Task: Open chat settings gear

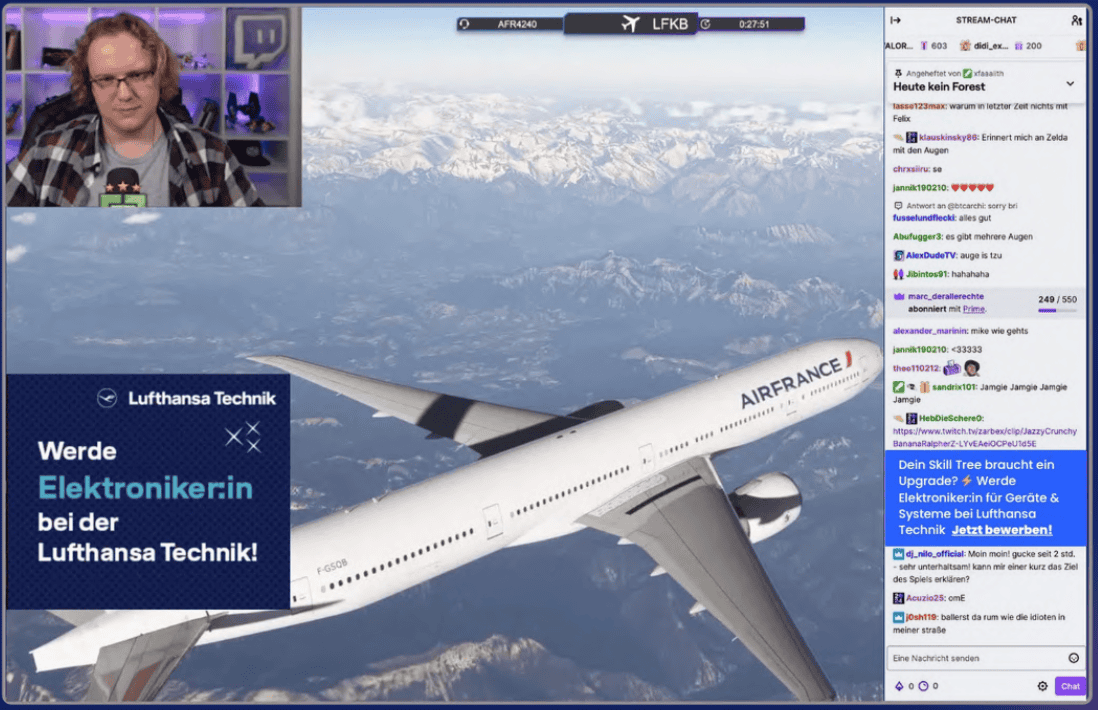Action: (x=1042, y=686)
